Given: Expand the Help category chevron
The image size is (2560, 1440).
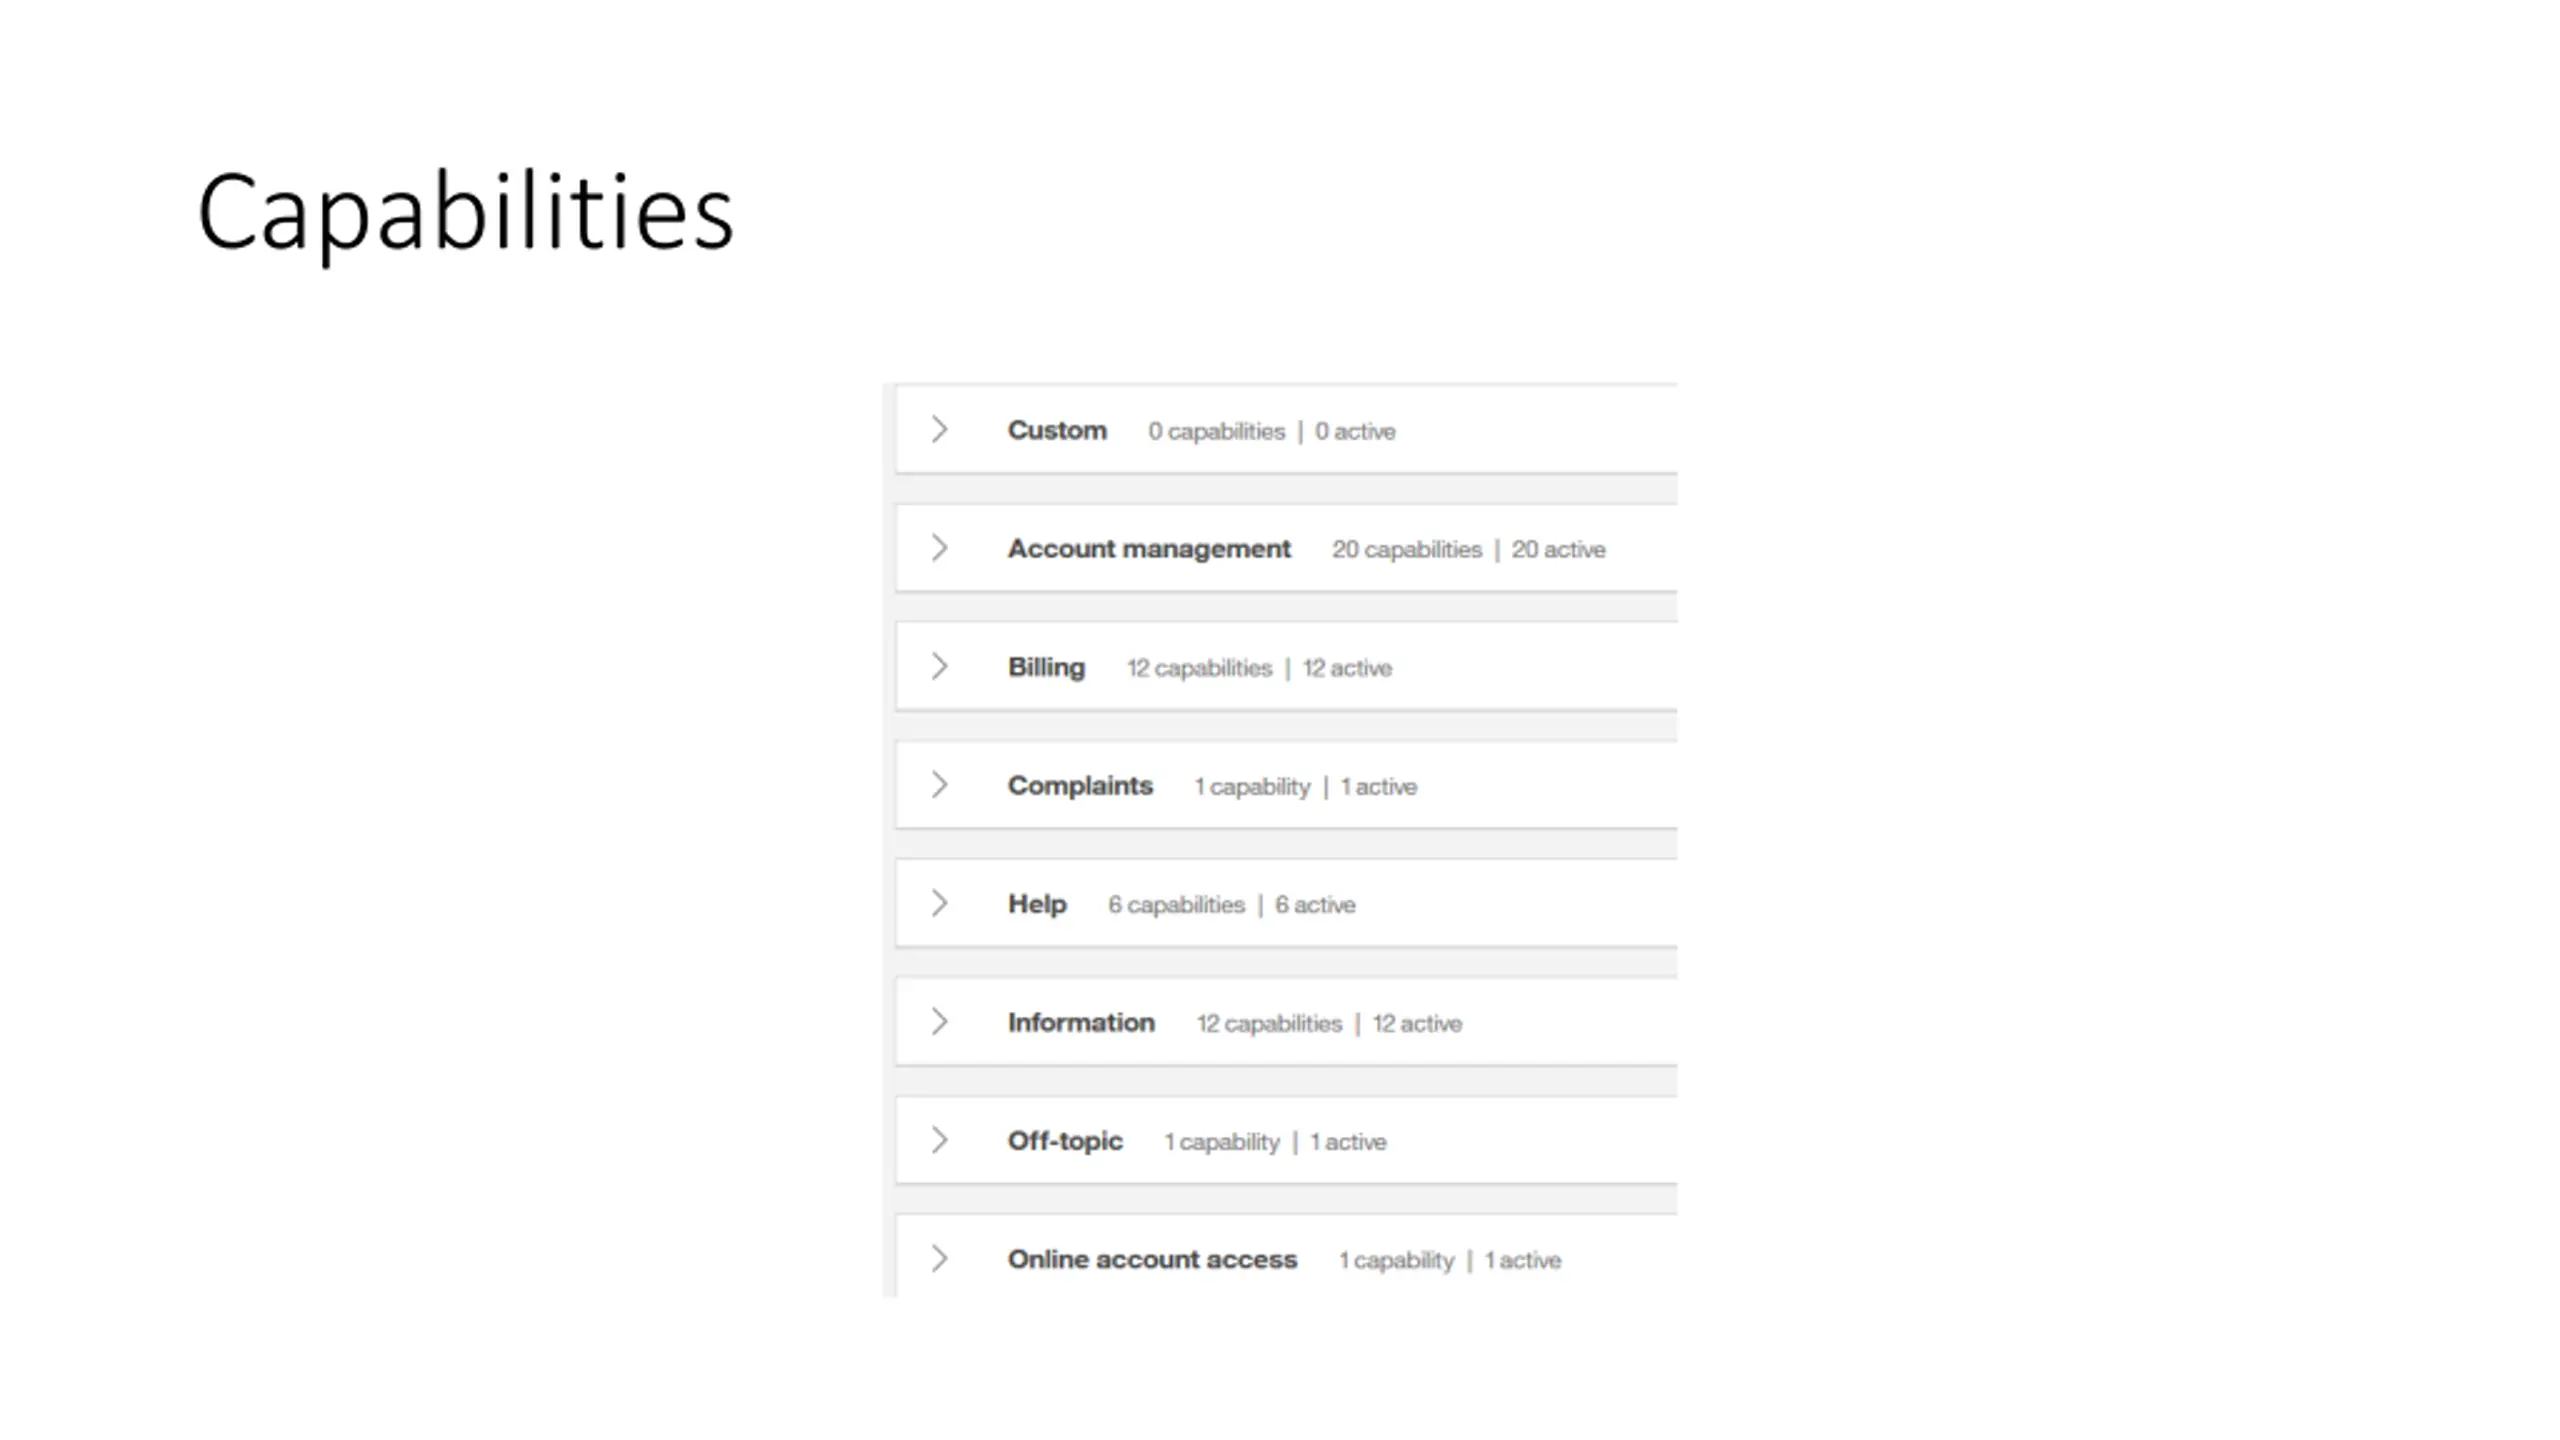Looking at the screenshot, I should pos(939,903).
